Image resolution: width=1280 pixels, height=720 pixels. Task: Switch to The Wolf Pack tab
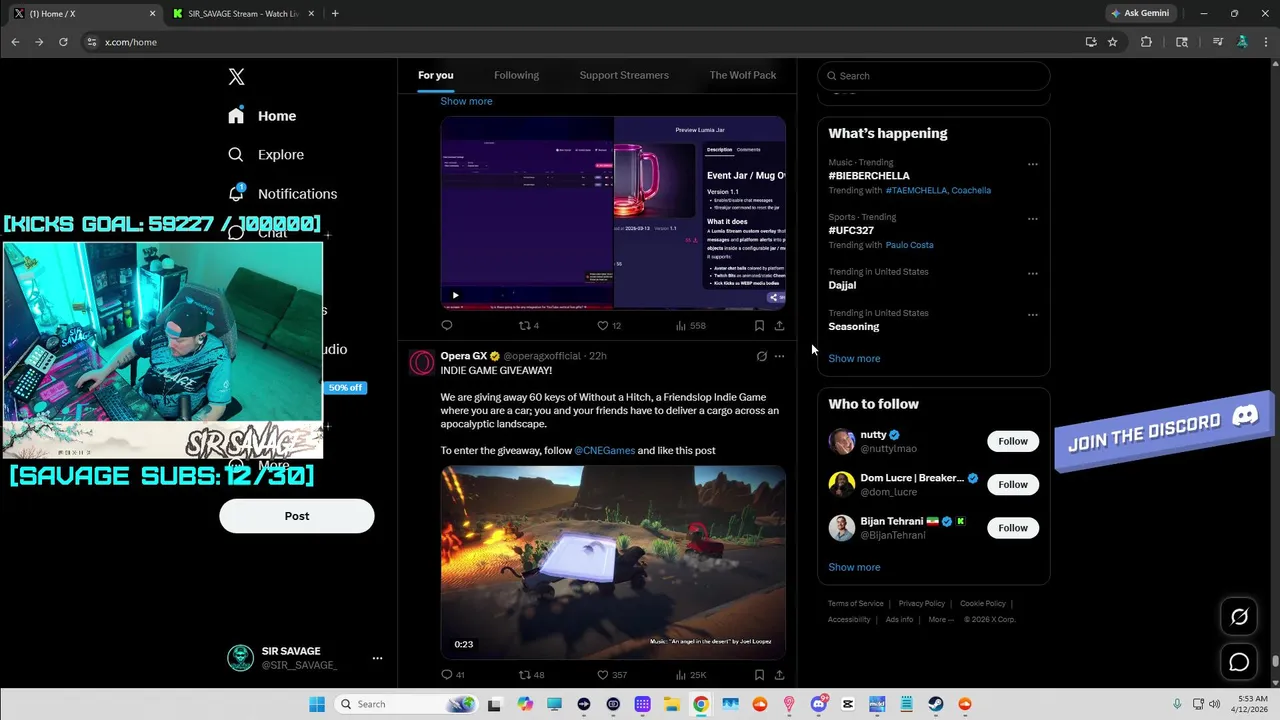click(x=742, y=75)
